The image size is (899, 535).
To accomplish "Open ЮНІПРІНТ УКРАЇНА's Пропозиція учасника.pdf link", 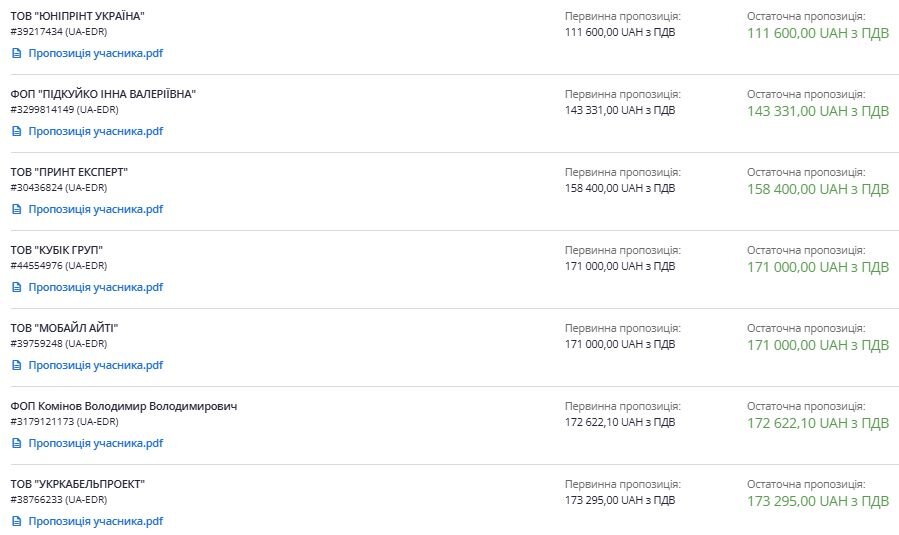I will [x=95, y=53].
